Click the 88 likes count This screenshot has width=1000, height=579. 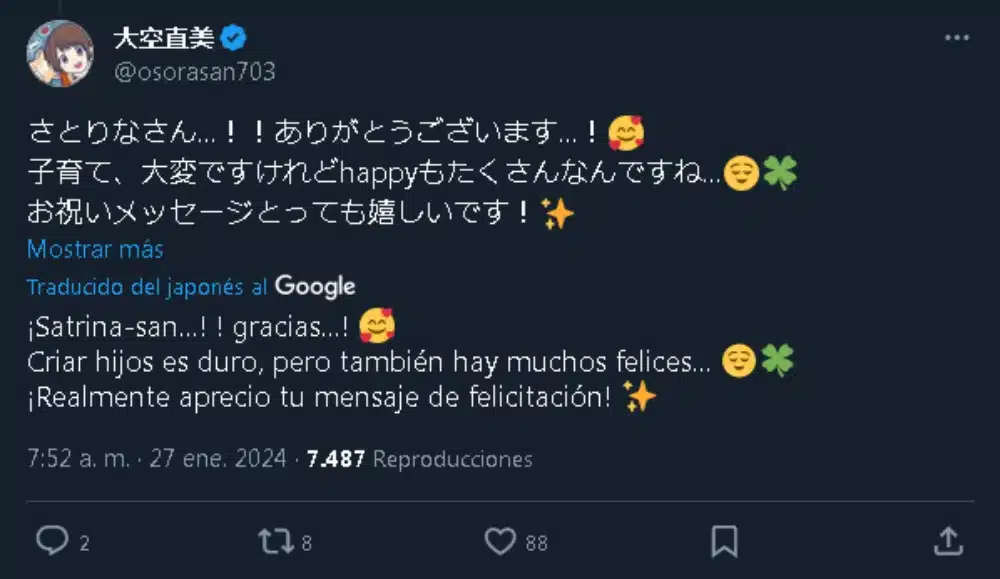[x=537, y=543]
